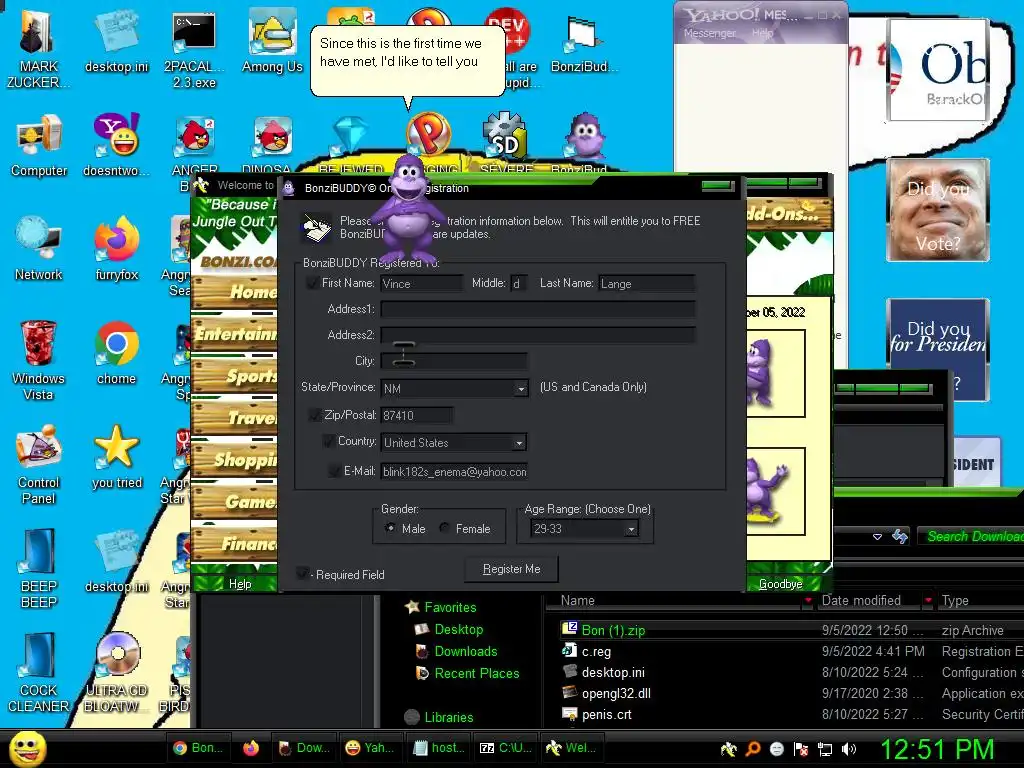1024x768 pixels.
Task: Click the Firefox taskbar button
Action: 251,748
